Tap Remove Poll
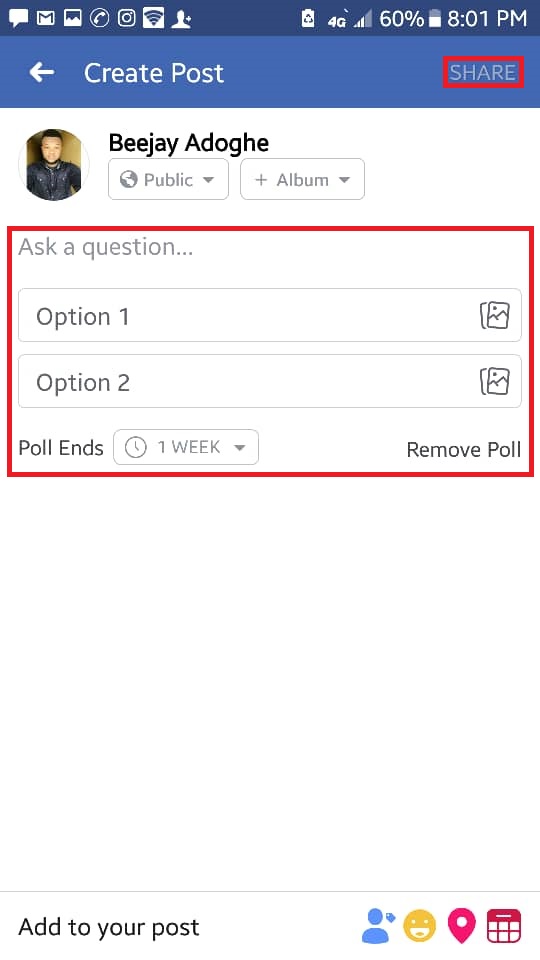The height and width of the screenshot is (960, 540). click(463, 449)
